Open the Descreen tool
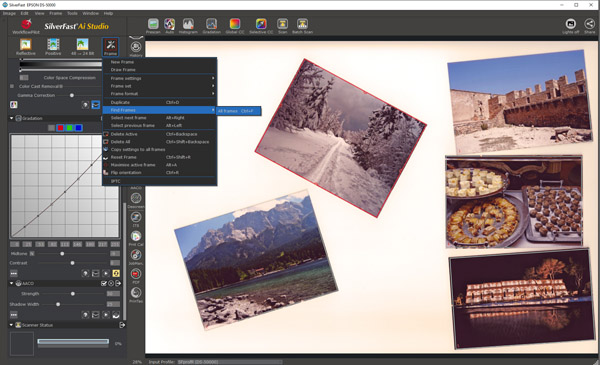 tap(136, 200)
